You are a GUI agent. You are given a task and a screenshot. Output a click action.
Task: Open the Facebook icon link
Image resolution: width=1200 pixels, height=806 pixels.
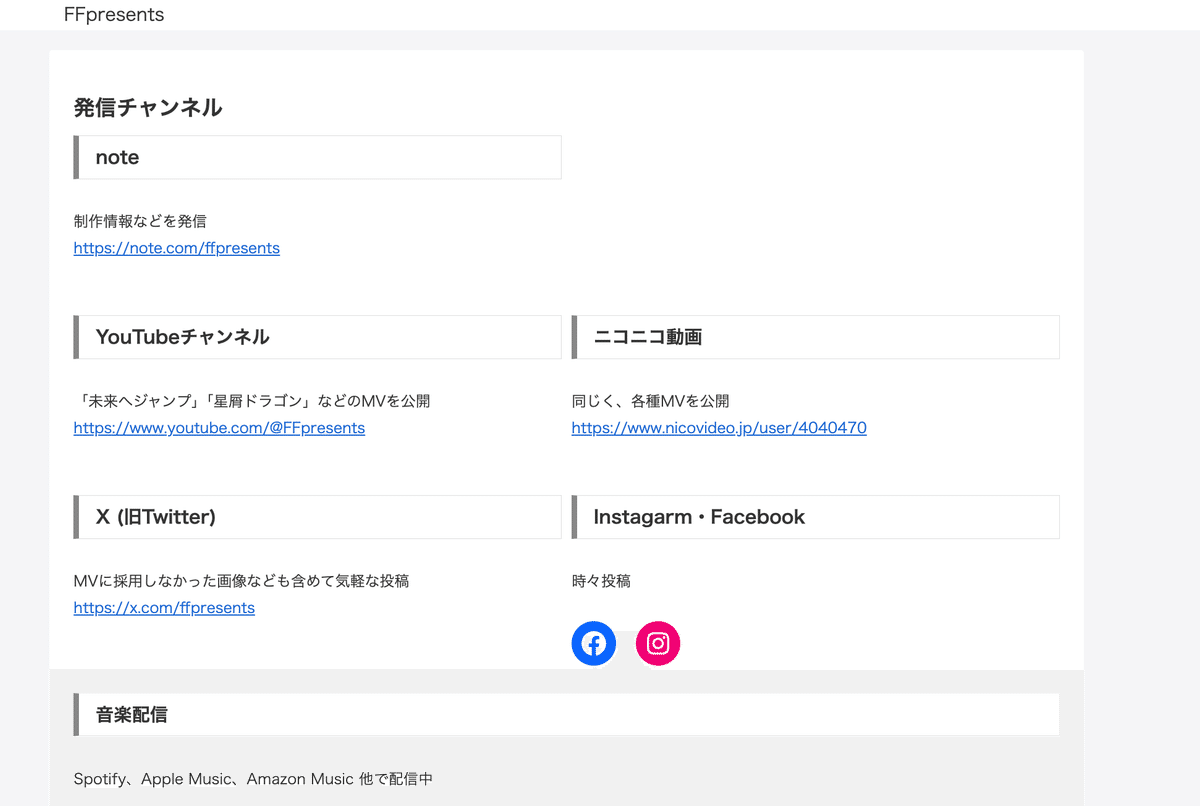tap(594, 643)
